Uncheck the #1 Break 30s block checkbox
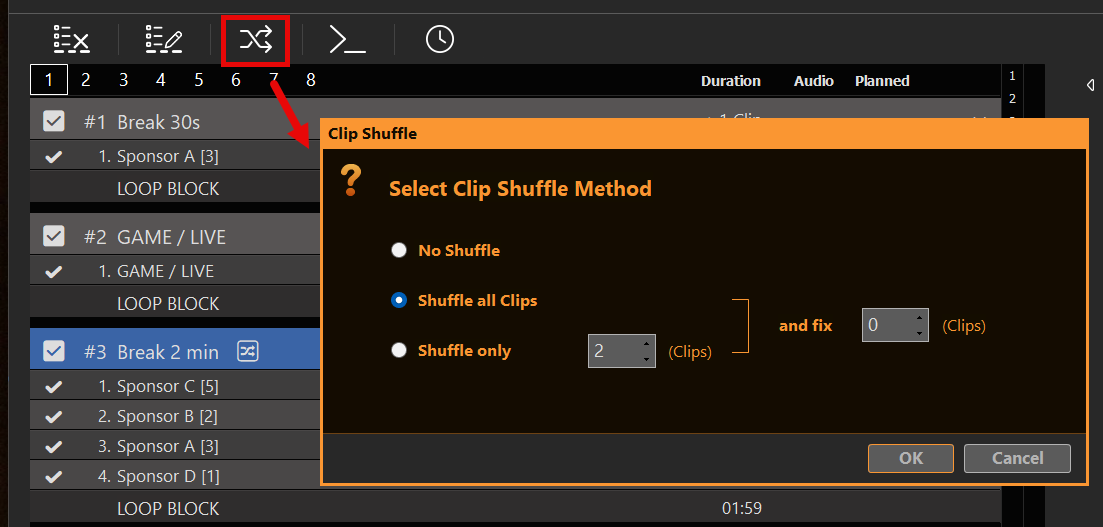This screenshot has width=1103, height=527. click(53, 122)
